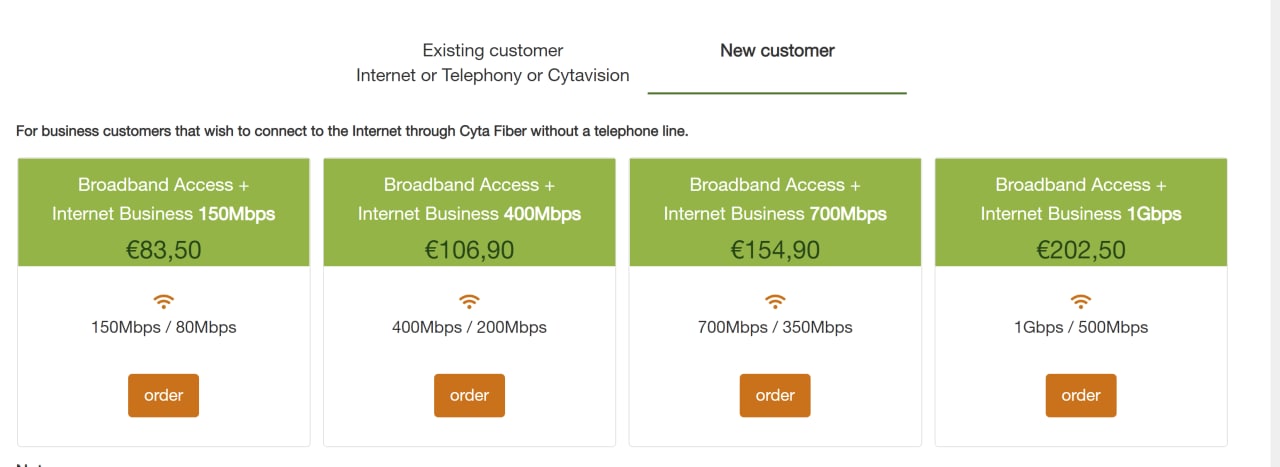The width and height of the screenshot is (1280, 467).
Task: Click the €202,50 price
Action: click(x=1081, y=250)
